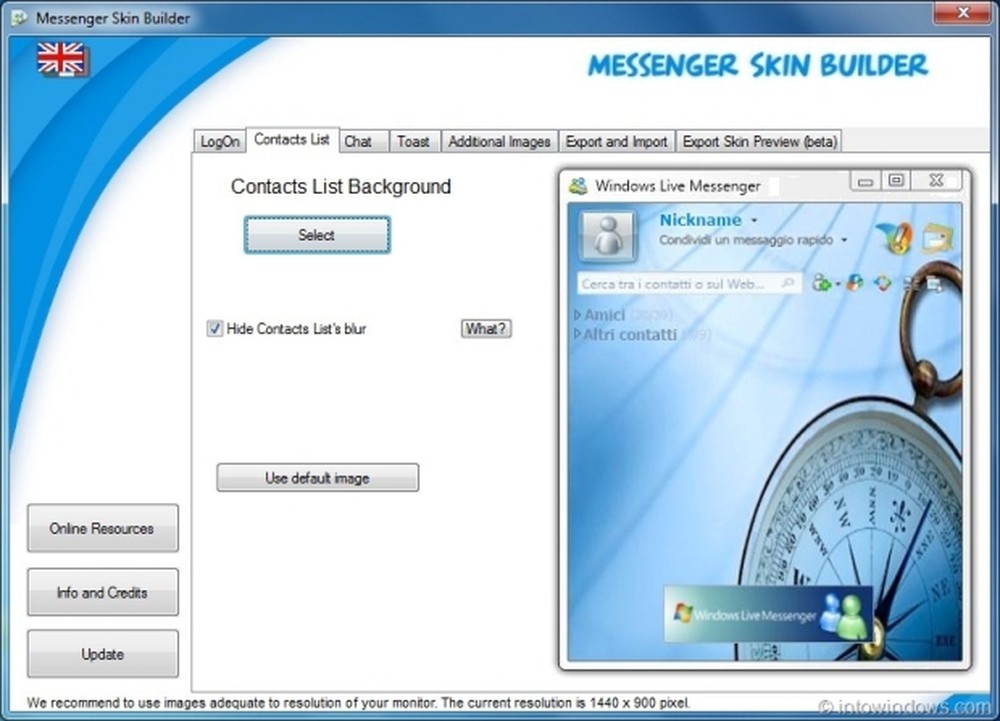Expand the Altri contatti group
Screen dimensions: 1000x721
[577, 334]
